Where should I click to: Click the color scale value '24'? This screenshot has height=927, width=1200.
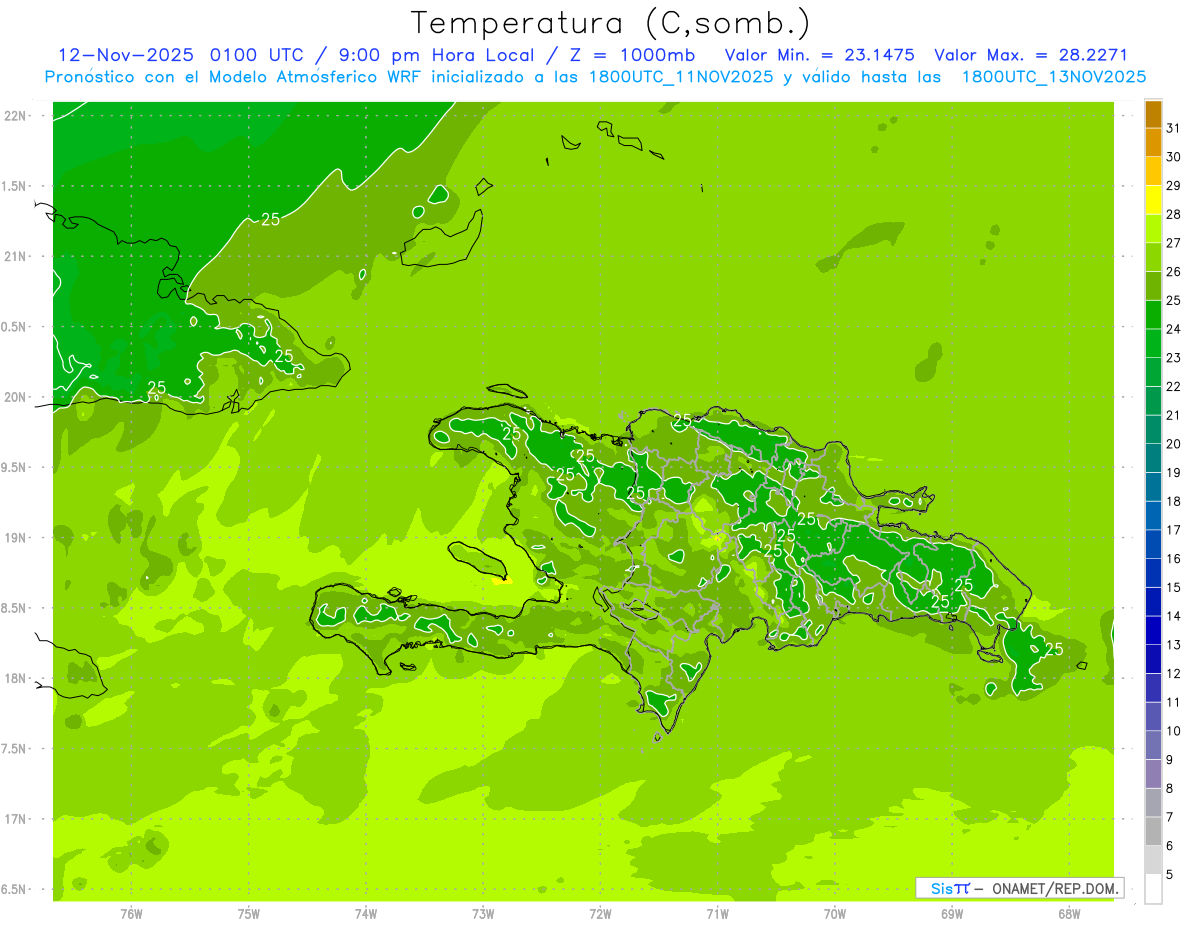pyautogui.click(x=1173, y=329)
